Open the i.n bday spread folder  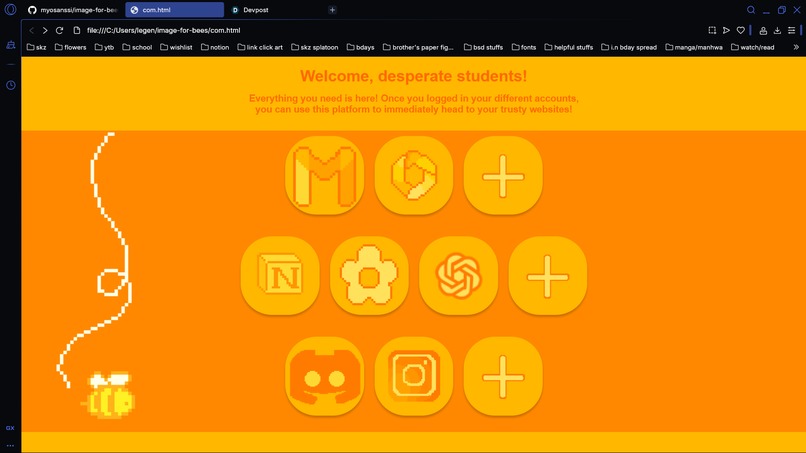coord(629,47)
